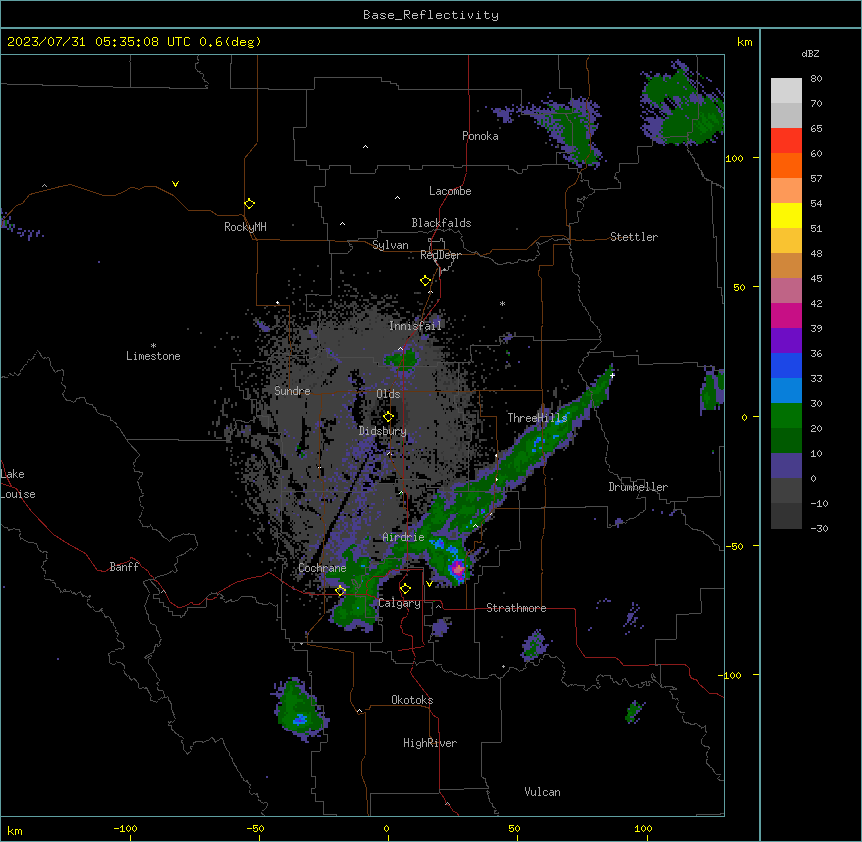Image resolution: width=862 pixels, height=842 pixels.
Task: Click the yellow V marker northwest of RockyMH
Action: pos(175,184)
